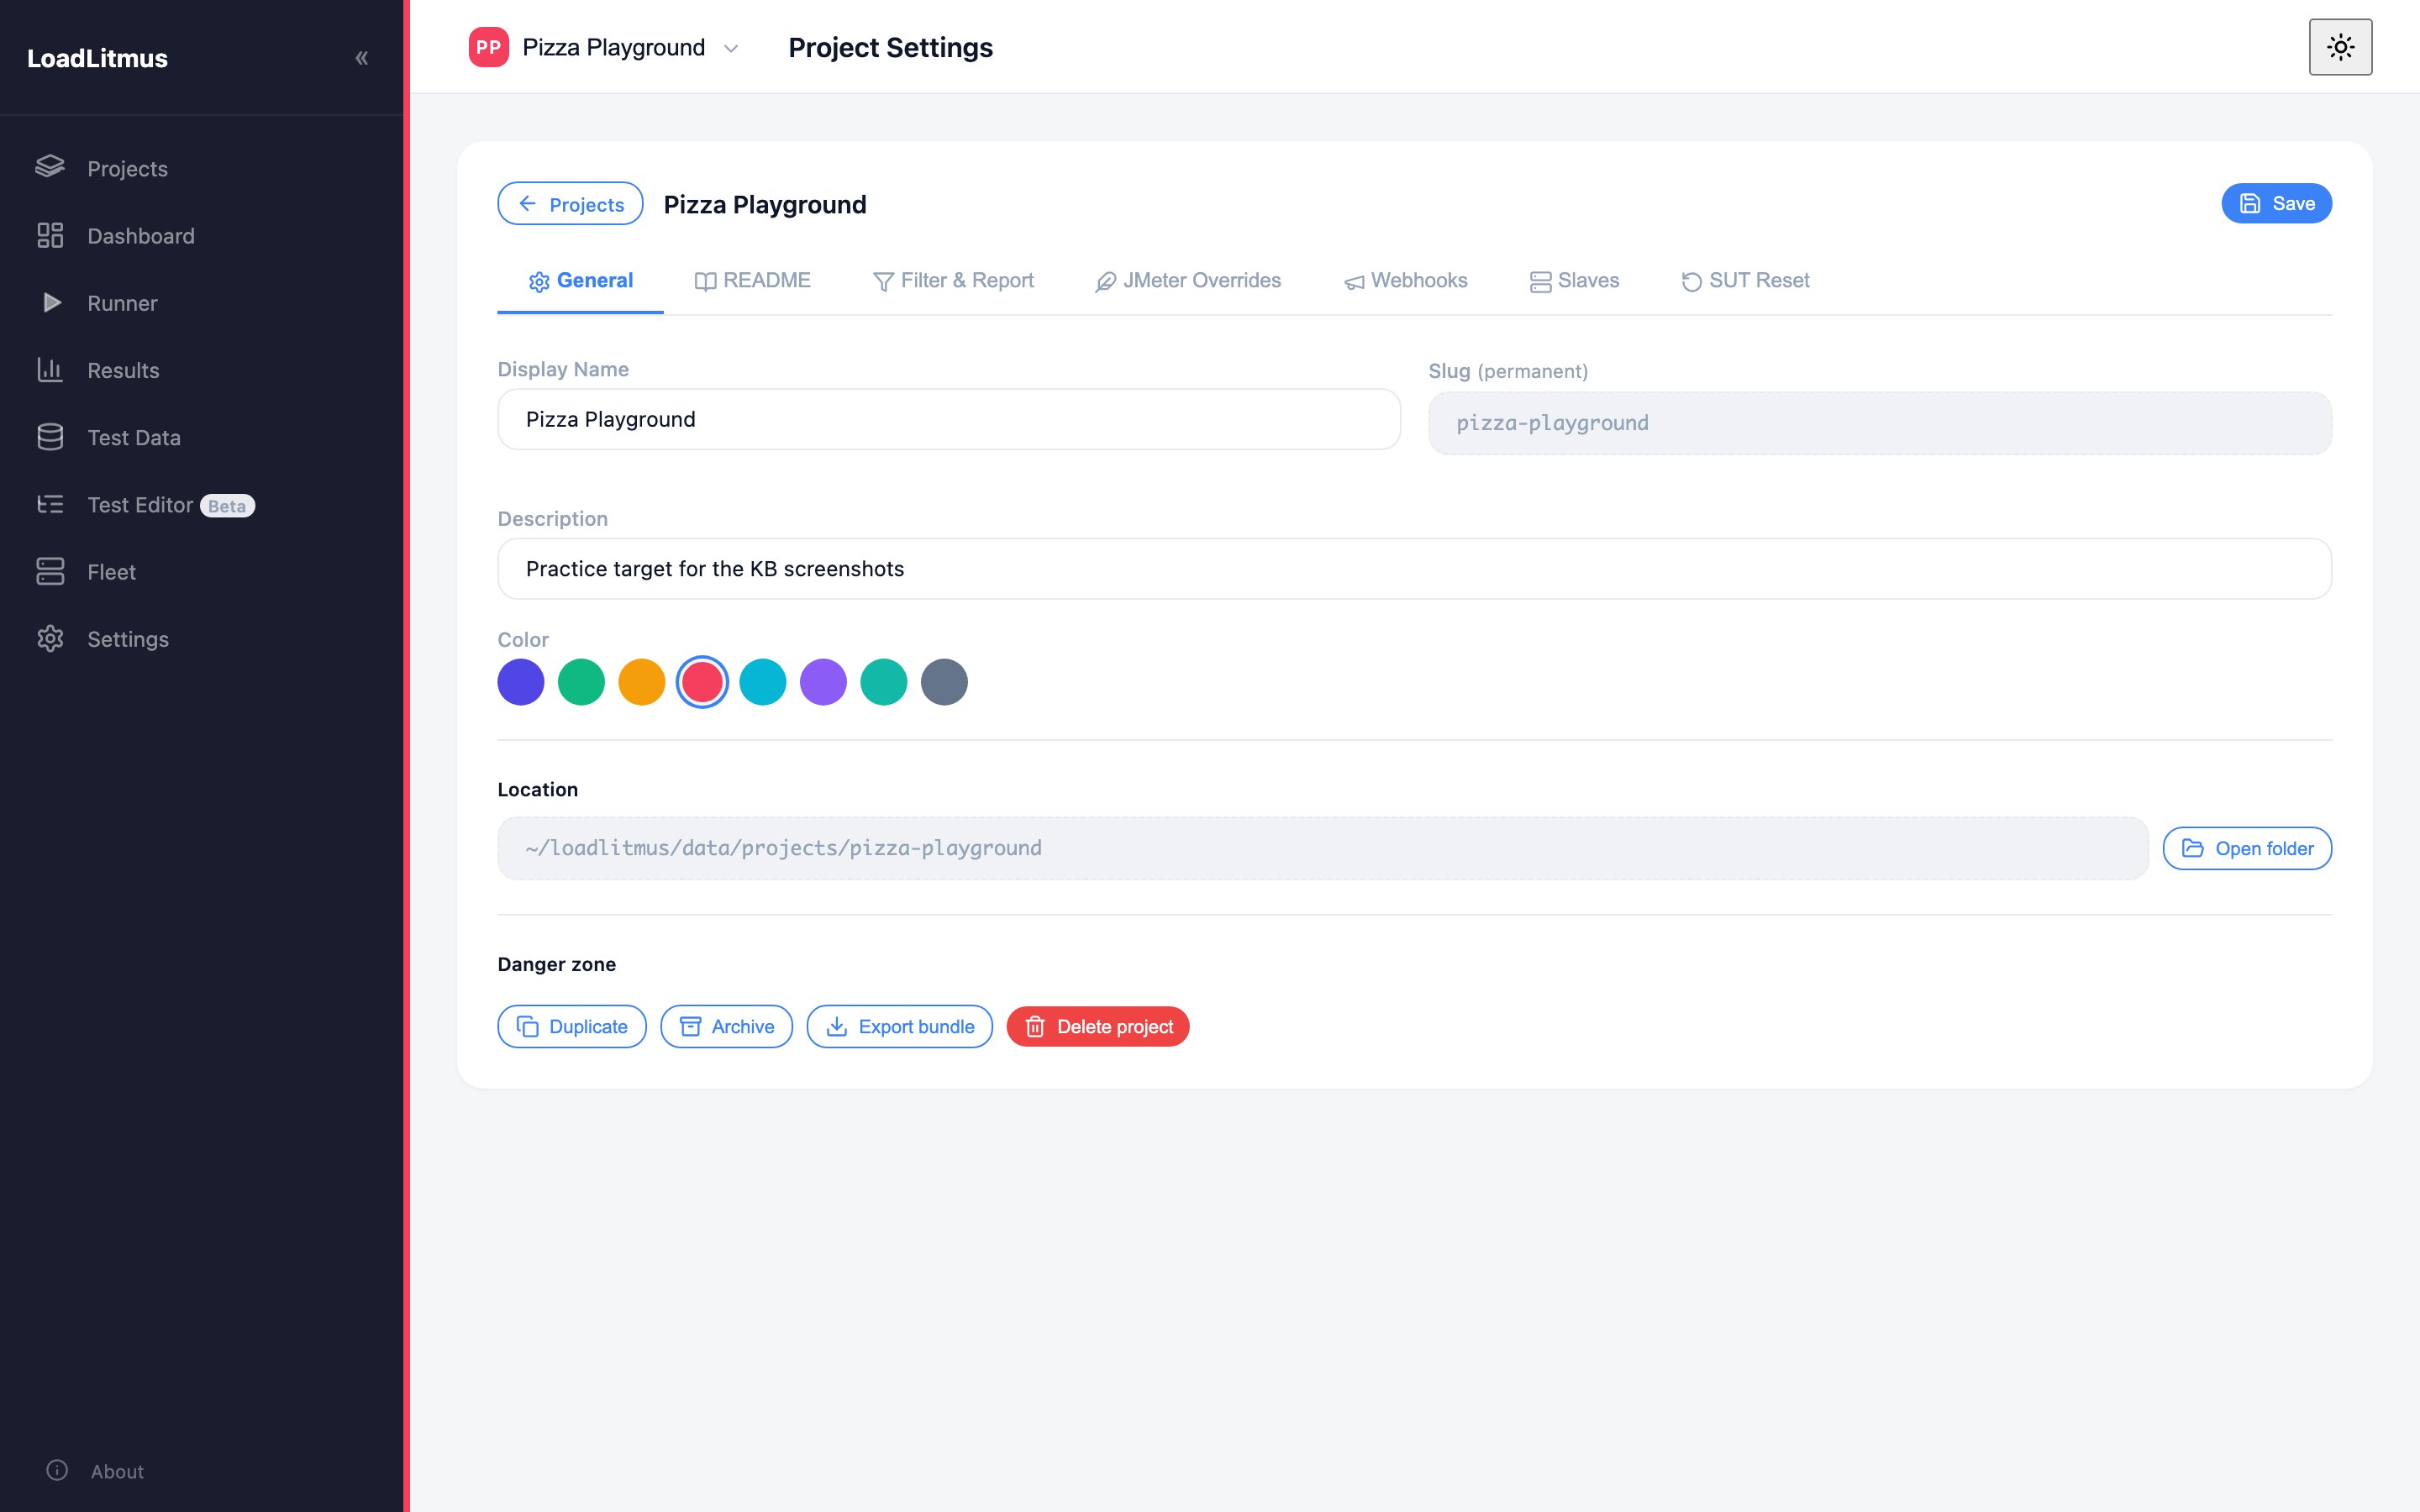Select the General tab
The width and height of the screenshot is (2420, 1512).
580,281
